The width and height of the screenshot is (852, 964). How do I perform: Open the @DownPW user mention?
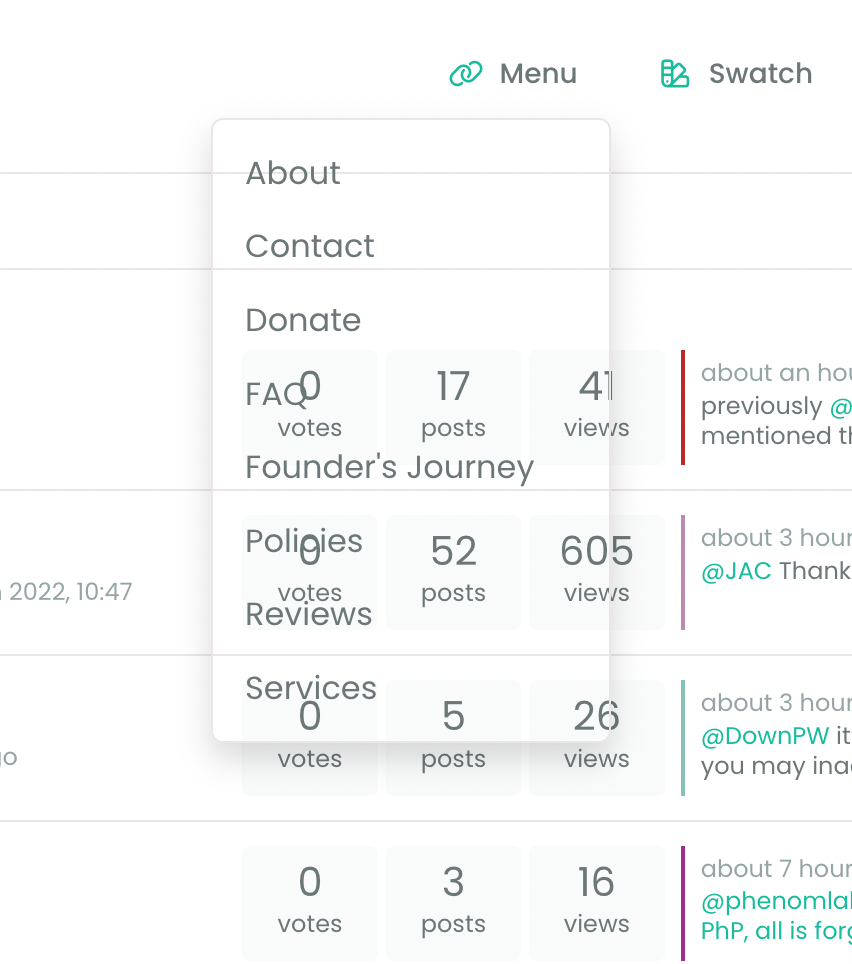[765, 736]
